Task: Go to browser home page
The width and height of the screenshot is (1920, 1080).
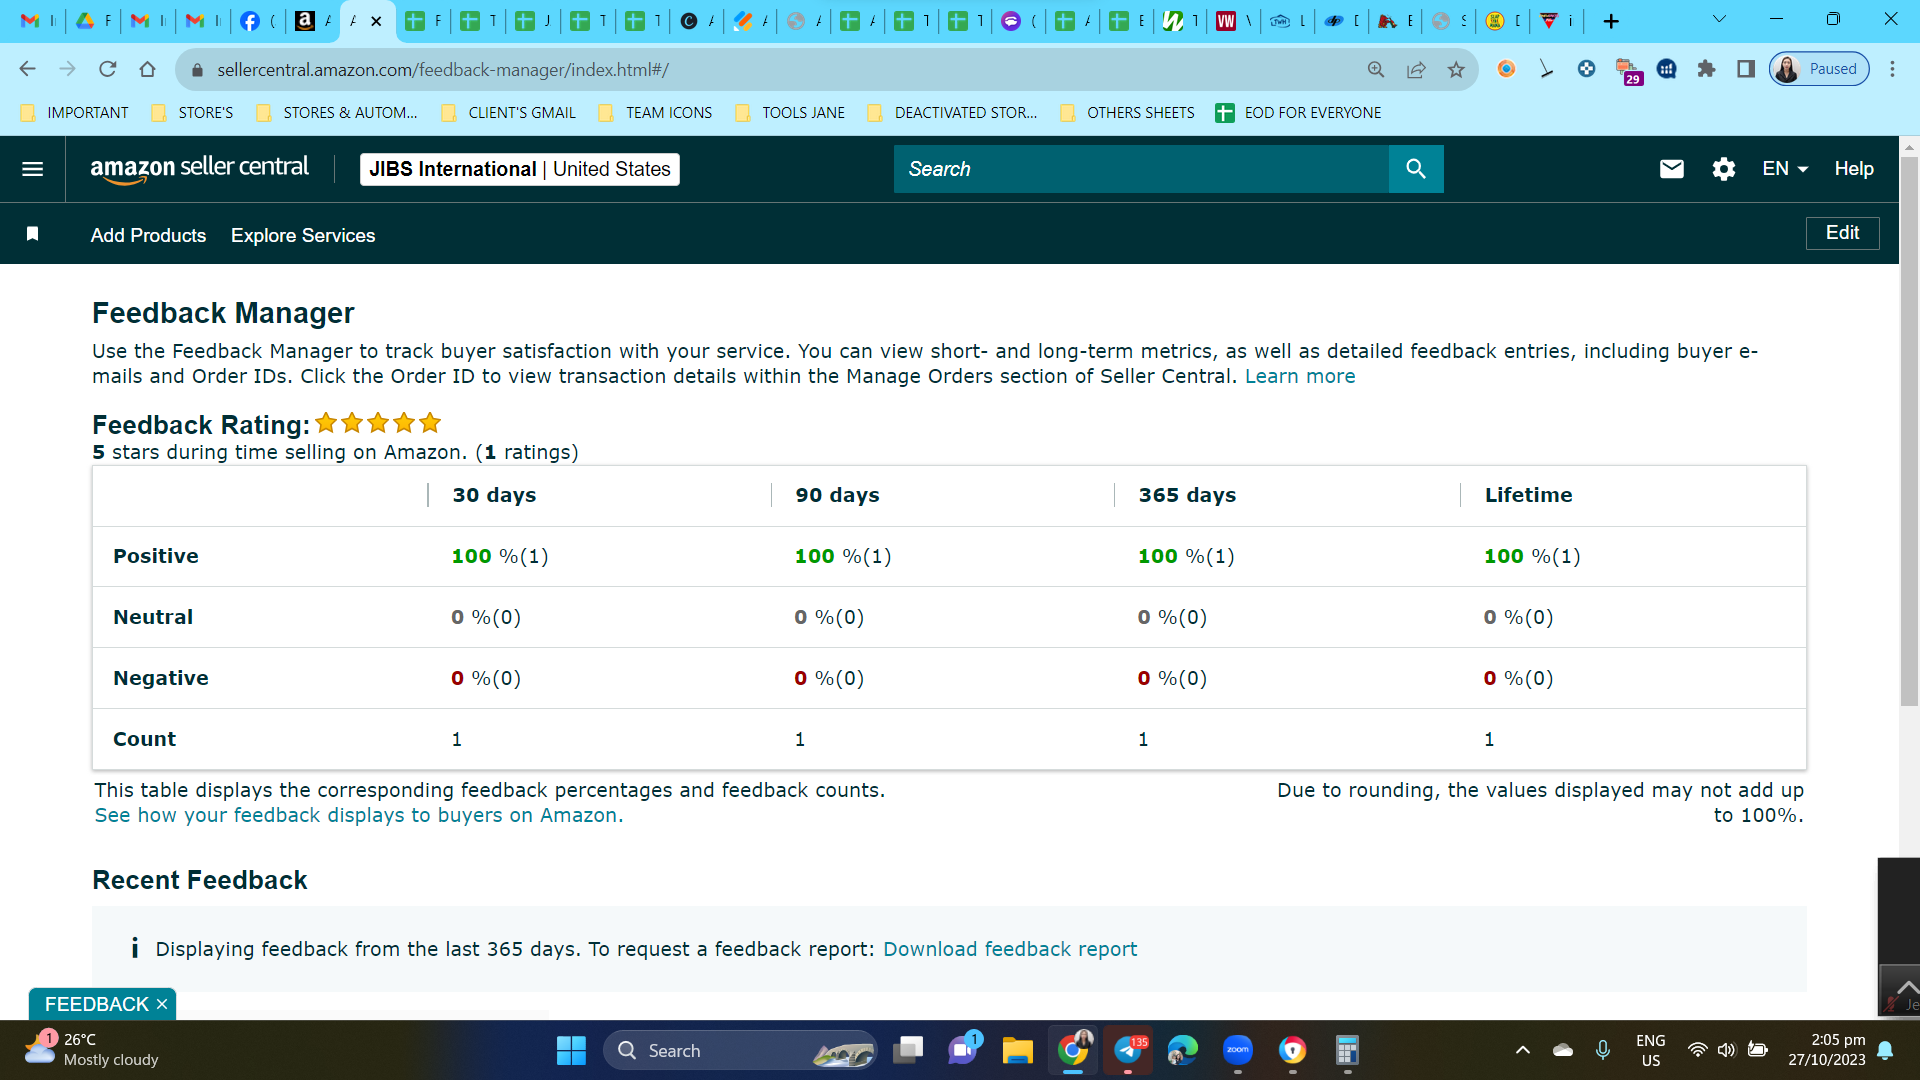Action: [x=148, y=69]
